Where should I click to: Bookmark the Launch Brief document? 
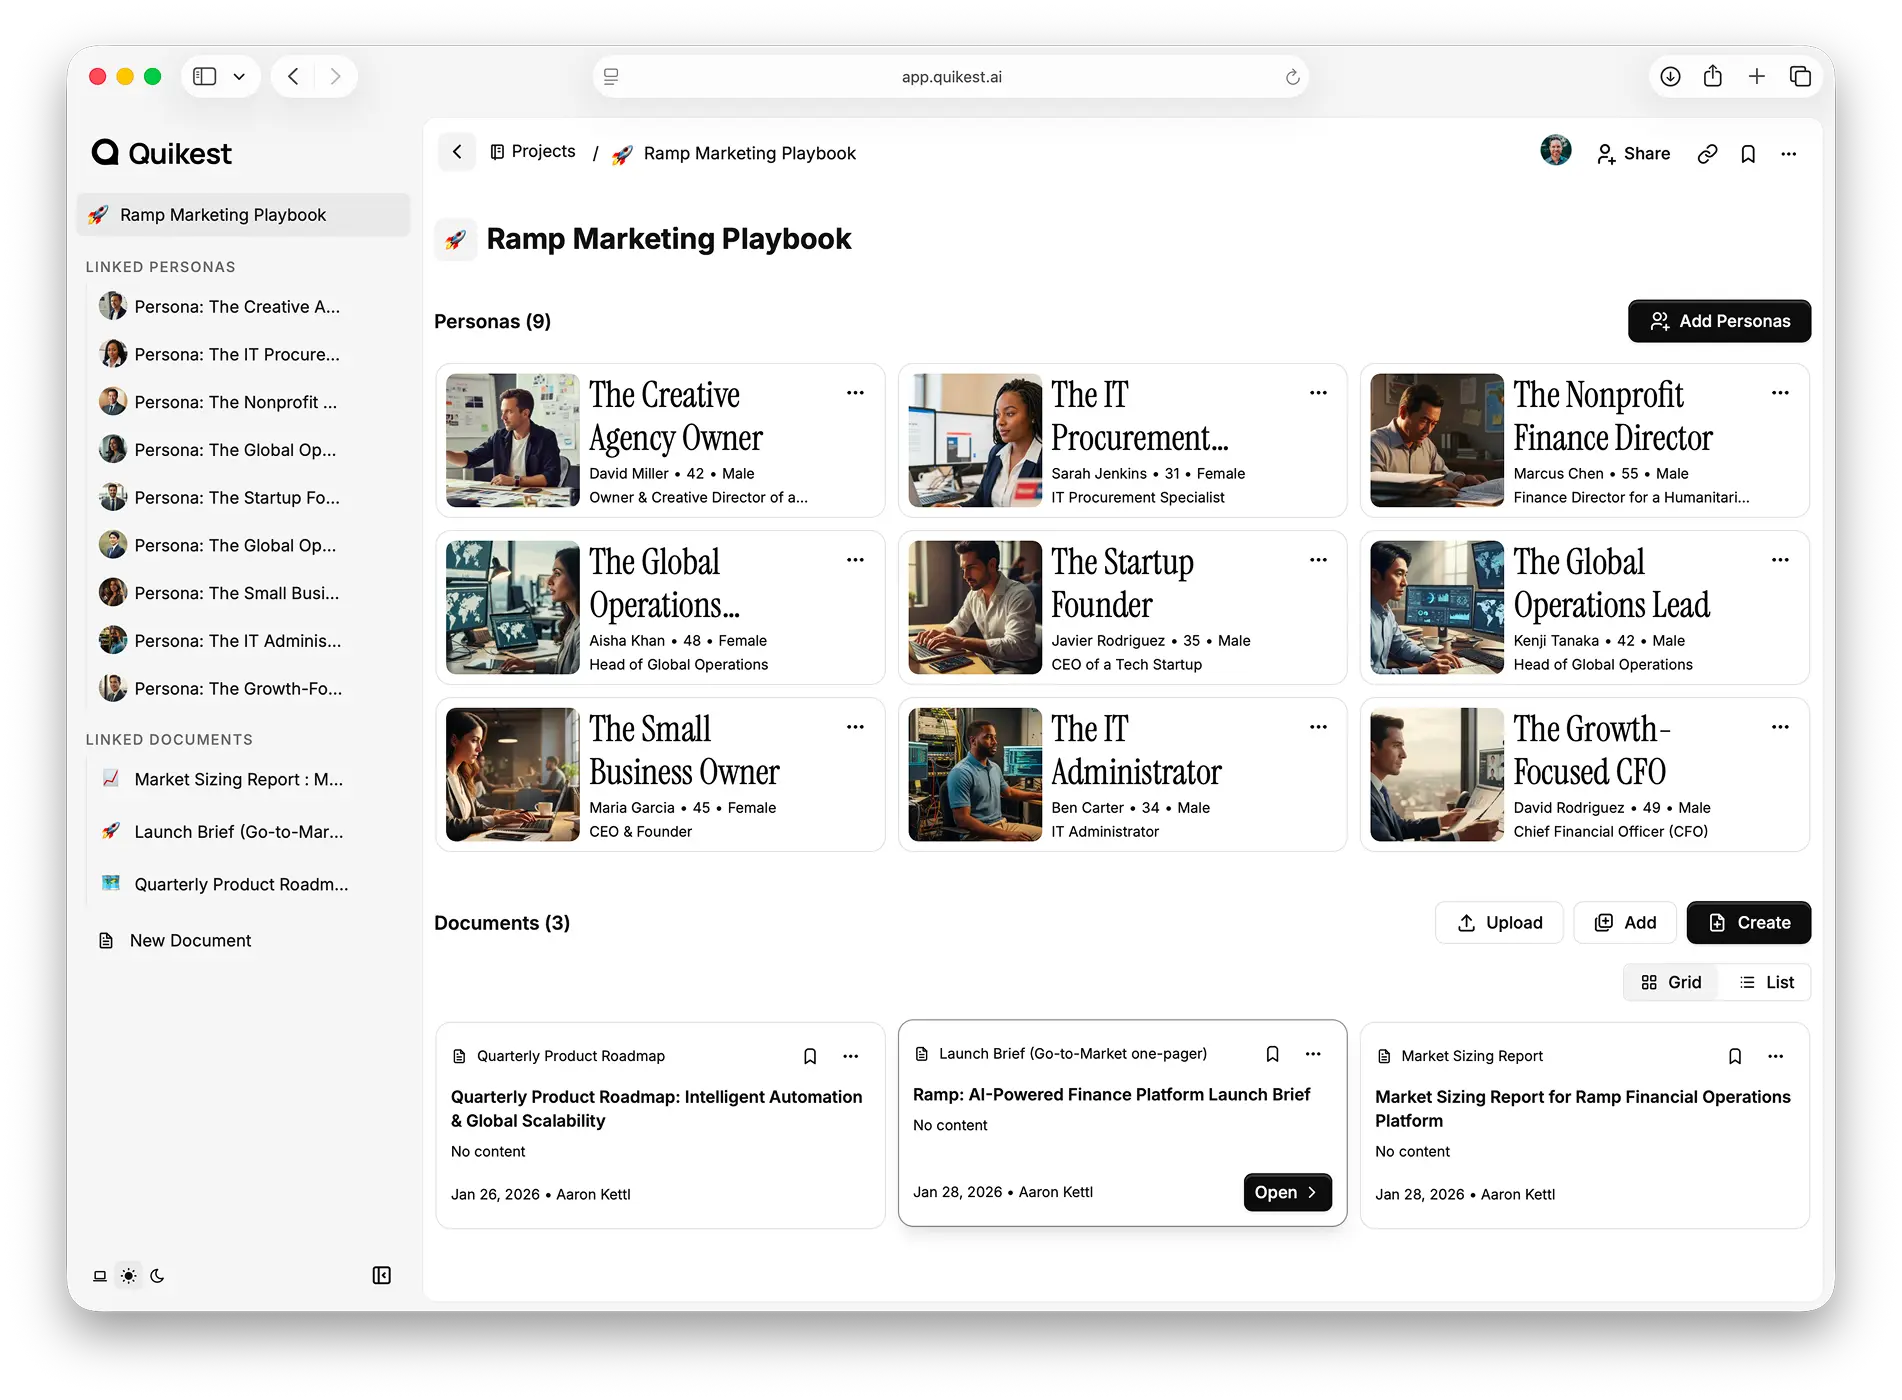coord(1272,1054)
